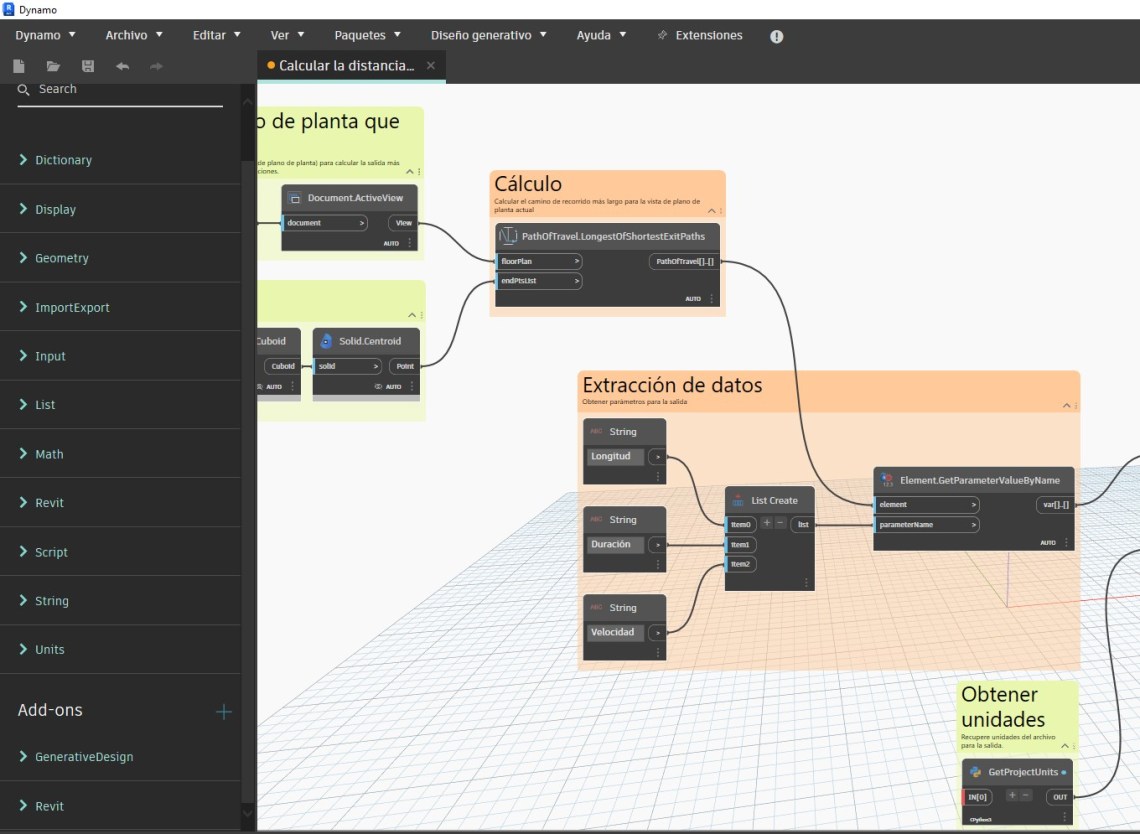Click the Undo arrow icon
The height and width of the screenshot is (834, 1140).
pos(122,66)
